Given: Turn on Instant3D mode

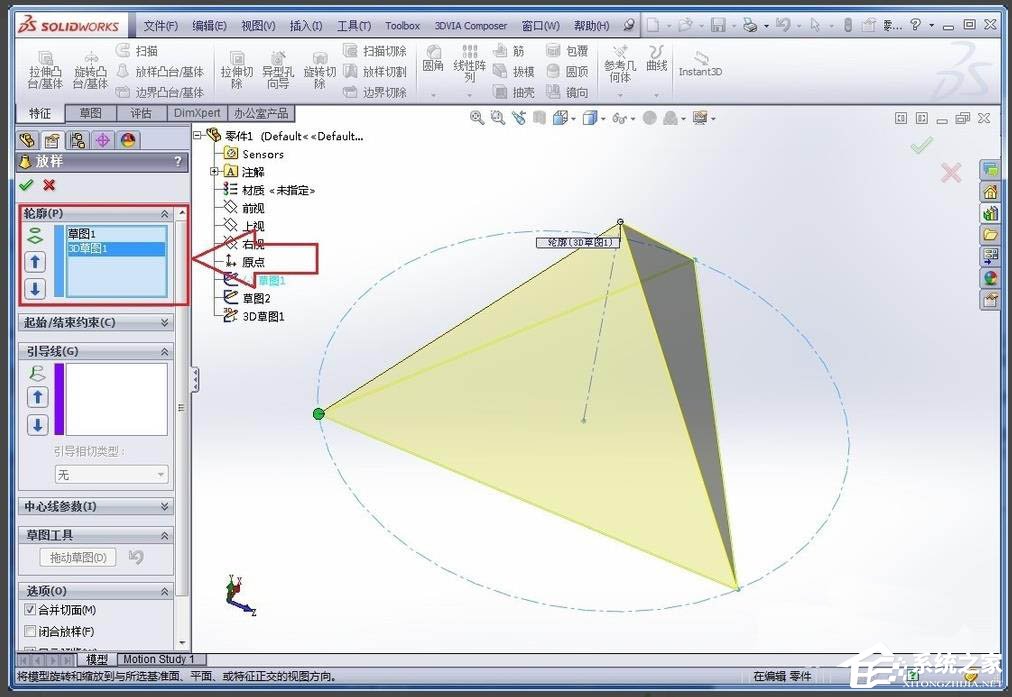Looking at the screenshot, I should 700,71.
